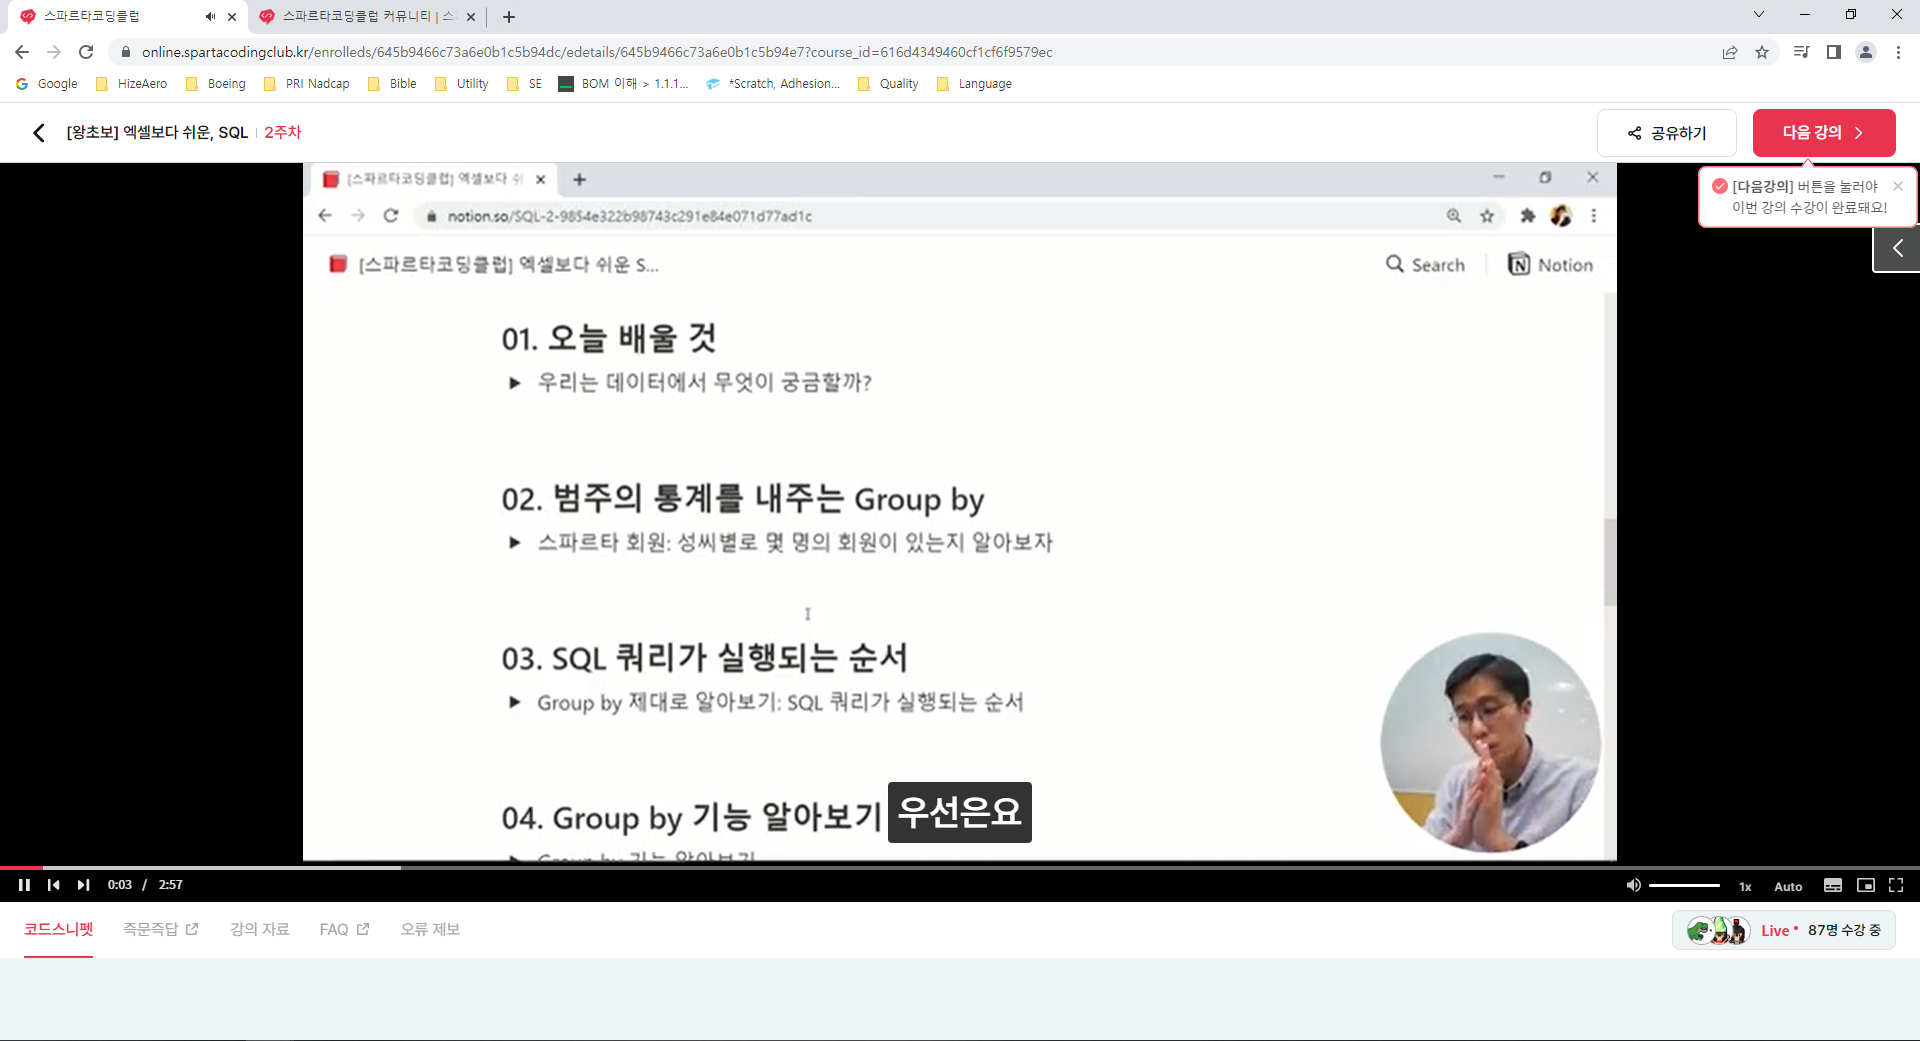Collapse the right side panel chevron
This screenshot has height=1041, width=1920.
tap(1896, 247)
